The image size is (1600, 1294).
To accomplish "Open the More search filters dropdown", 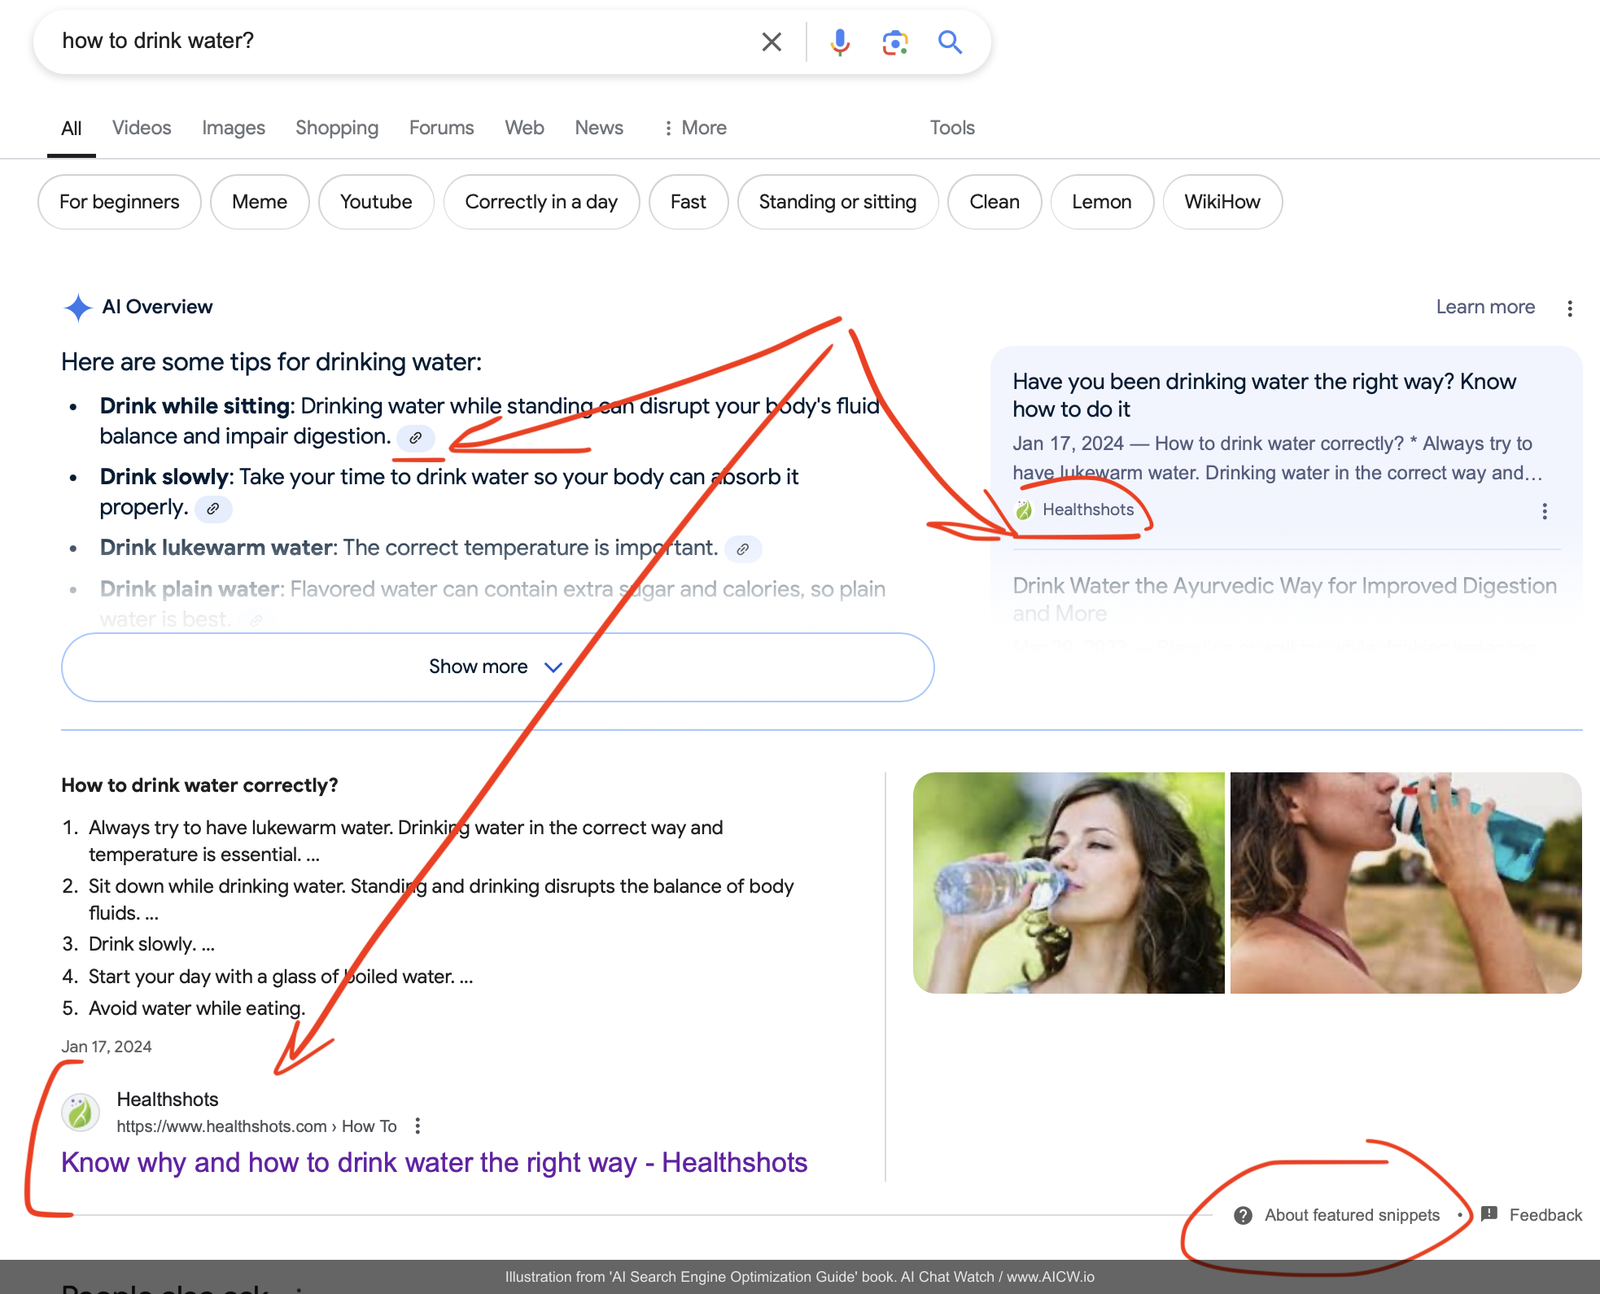I will coord(695,128).
